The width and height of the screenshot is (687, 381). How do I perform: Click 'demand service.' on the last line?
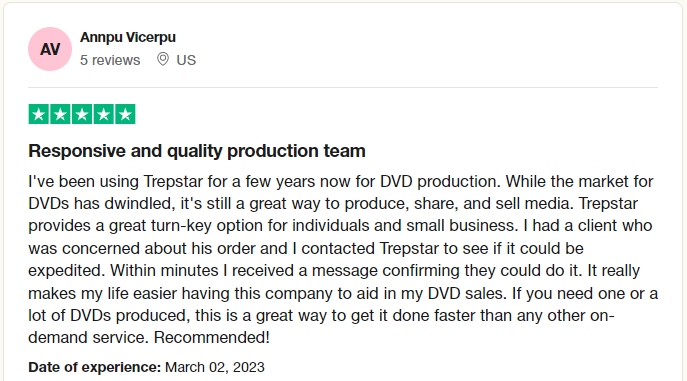[89, 338]
